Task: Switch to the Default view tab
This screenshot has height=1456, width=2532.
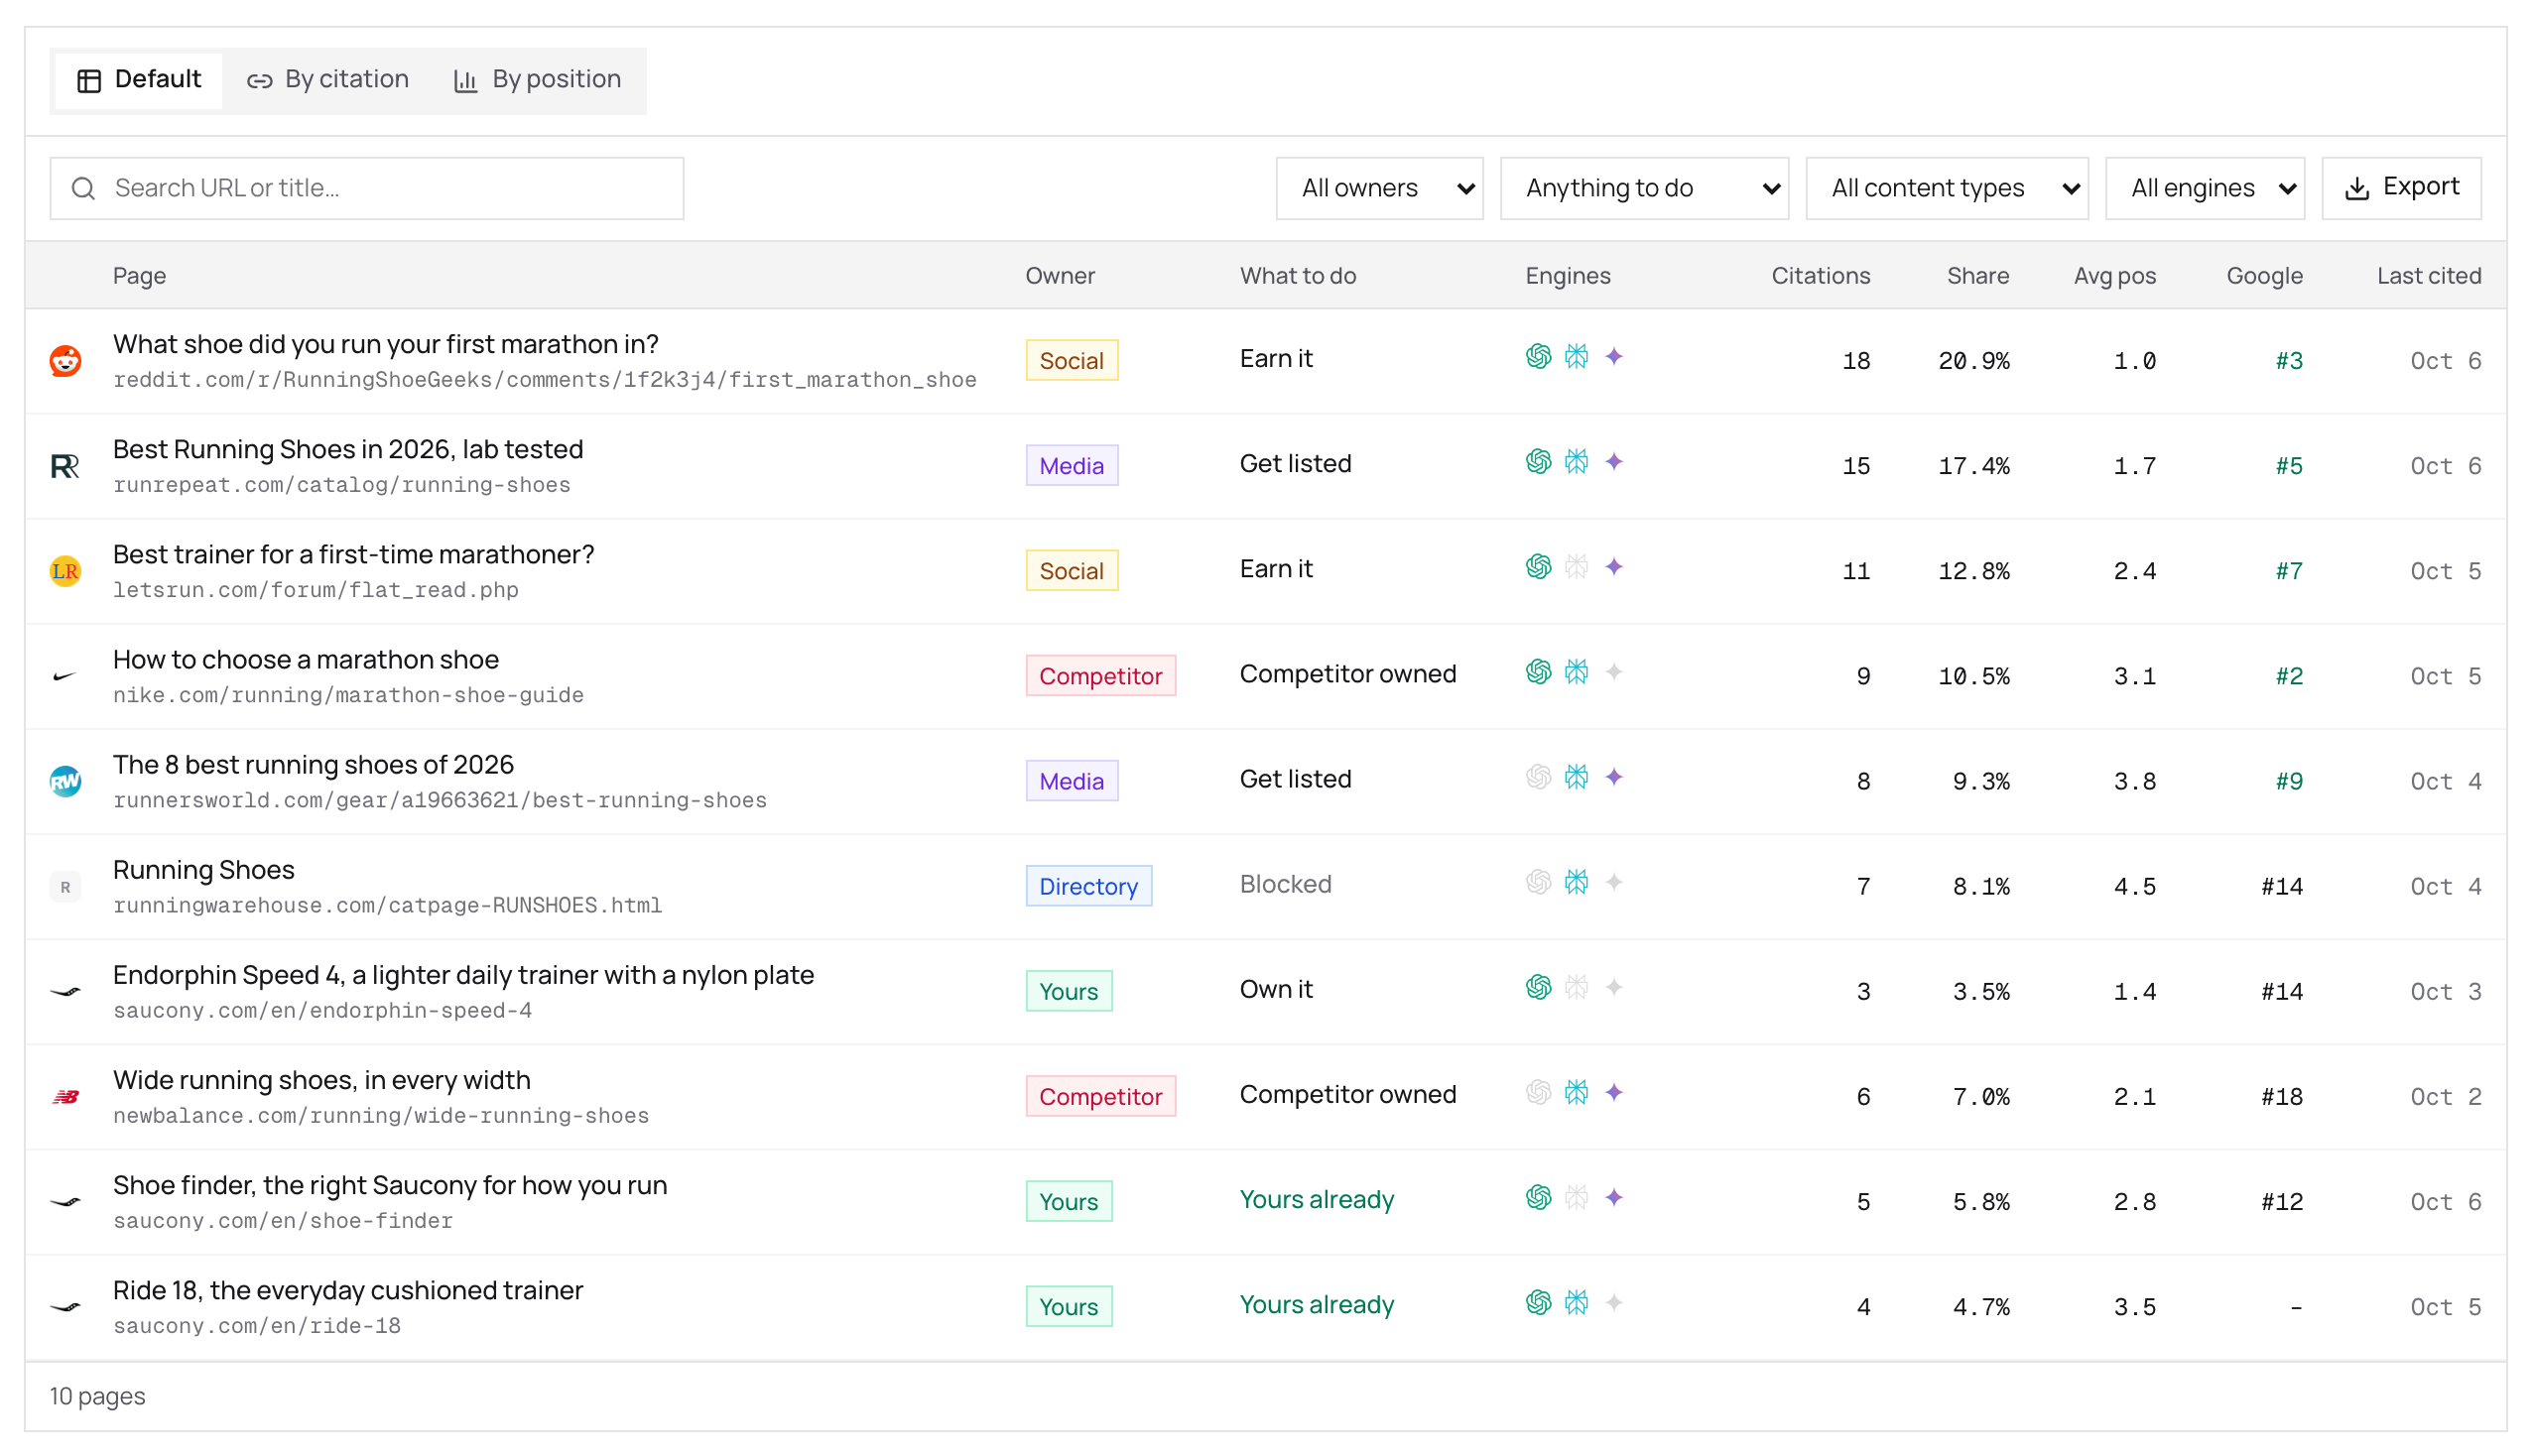Action: [139, 80]
